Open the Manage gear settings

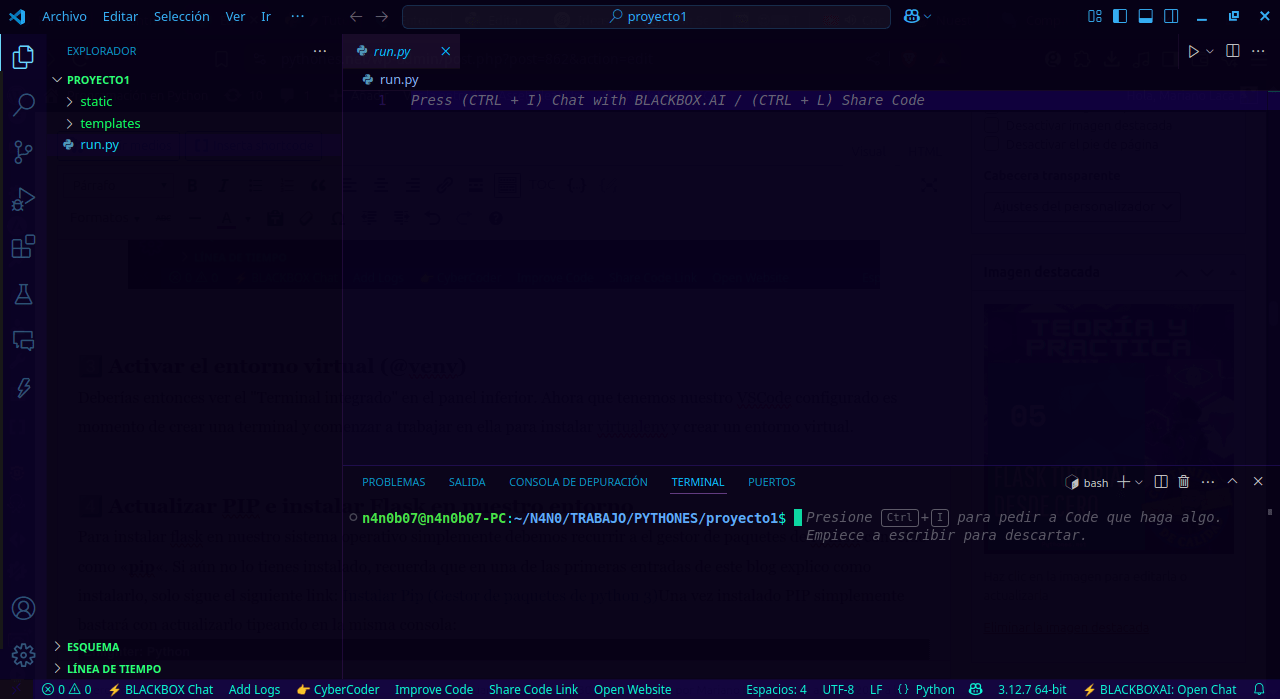coord(23,655)
